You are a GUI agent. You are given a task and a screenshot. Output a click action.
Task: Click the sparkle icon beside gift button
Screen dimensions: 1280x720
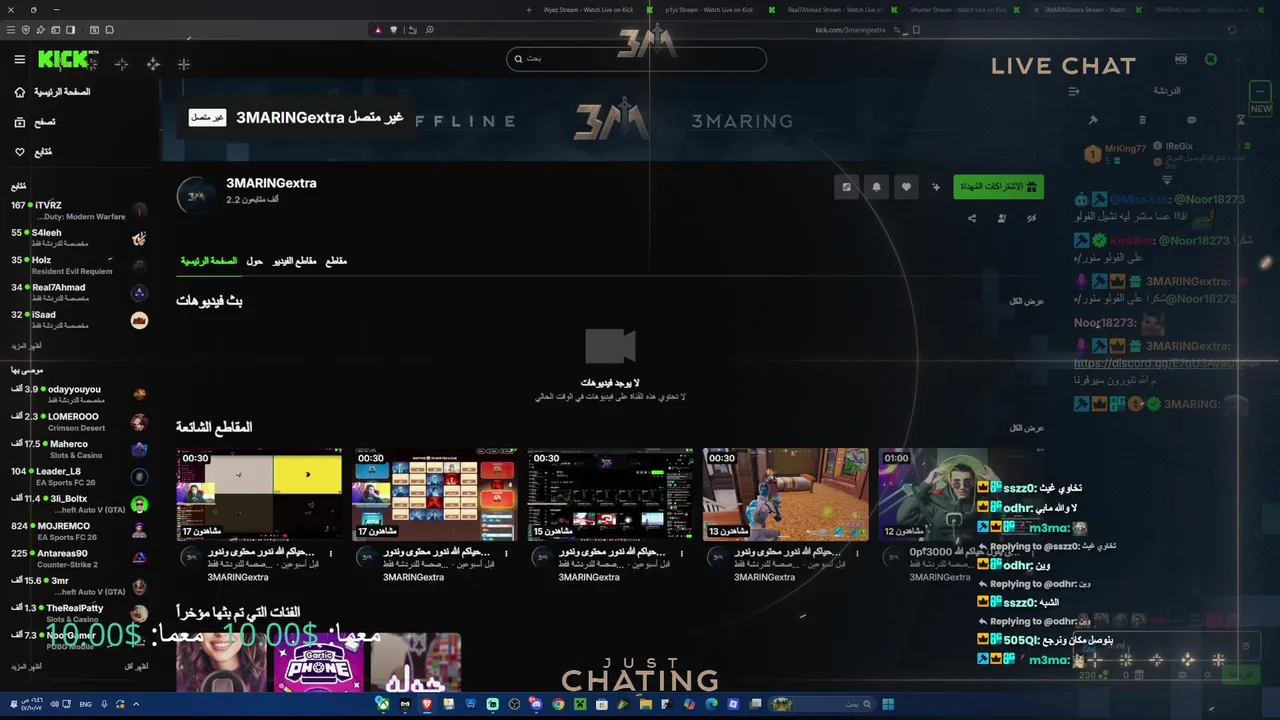pos(936,187)
